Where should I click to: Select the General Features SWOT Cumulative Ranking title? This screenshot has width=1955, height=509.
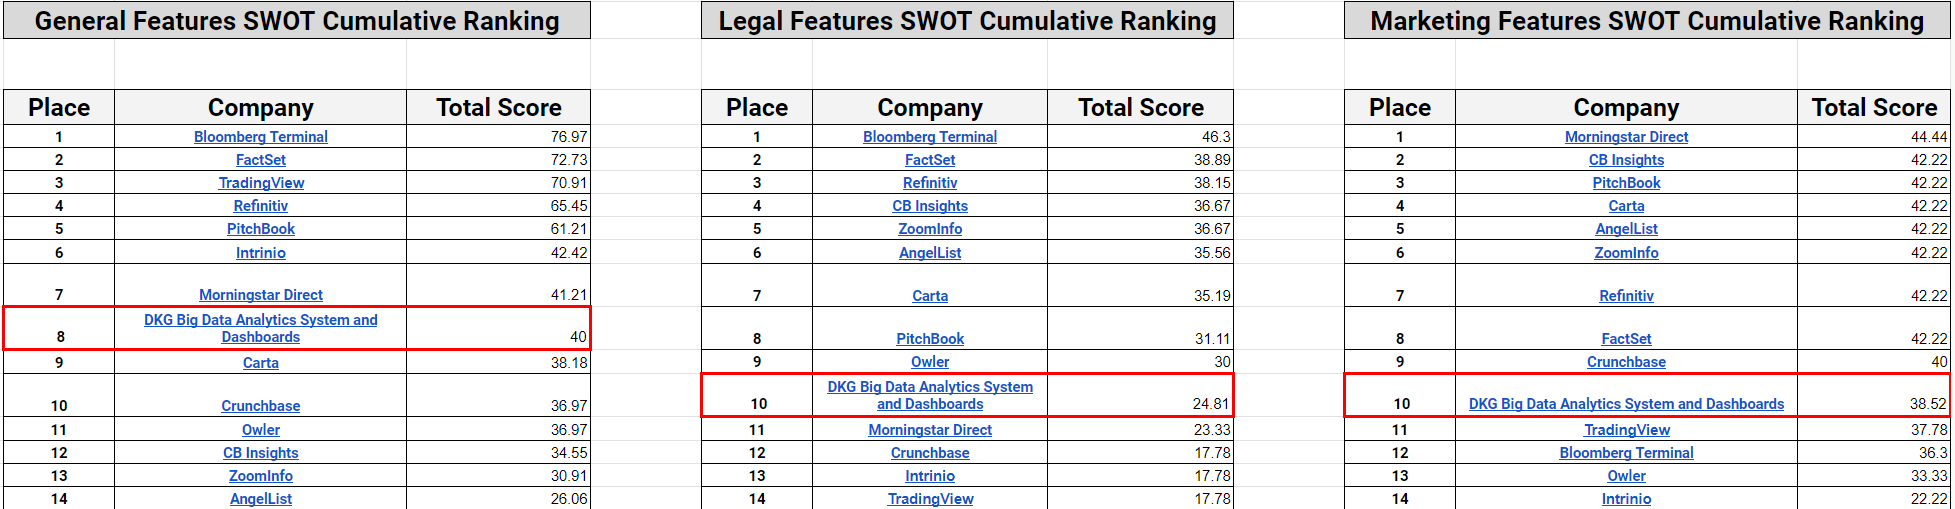pyautogui.click(x=297, y=21)
